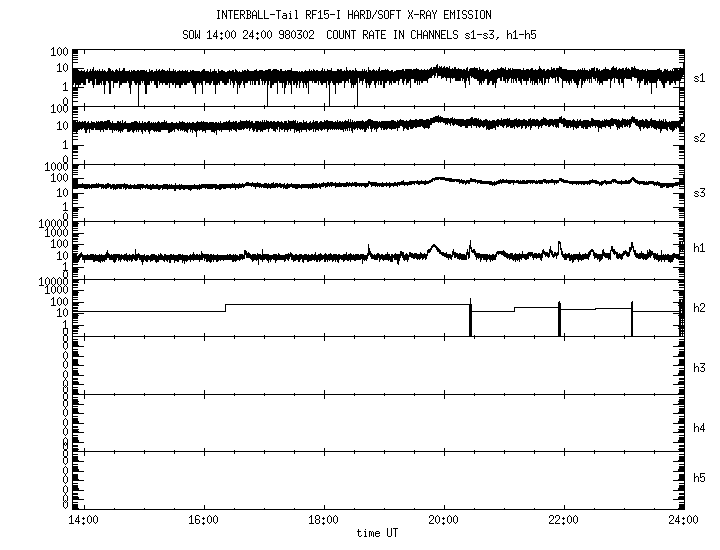The height and width of the screenshot is (550, 720).
Task: Click the 24:00 time axis tick label
Action: click(683, 521)
